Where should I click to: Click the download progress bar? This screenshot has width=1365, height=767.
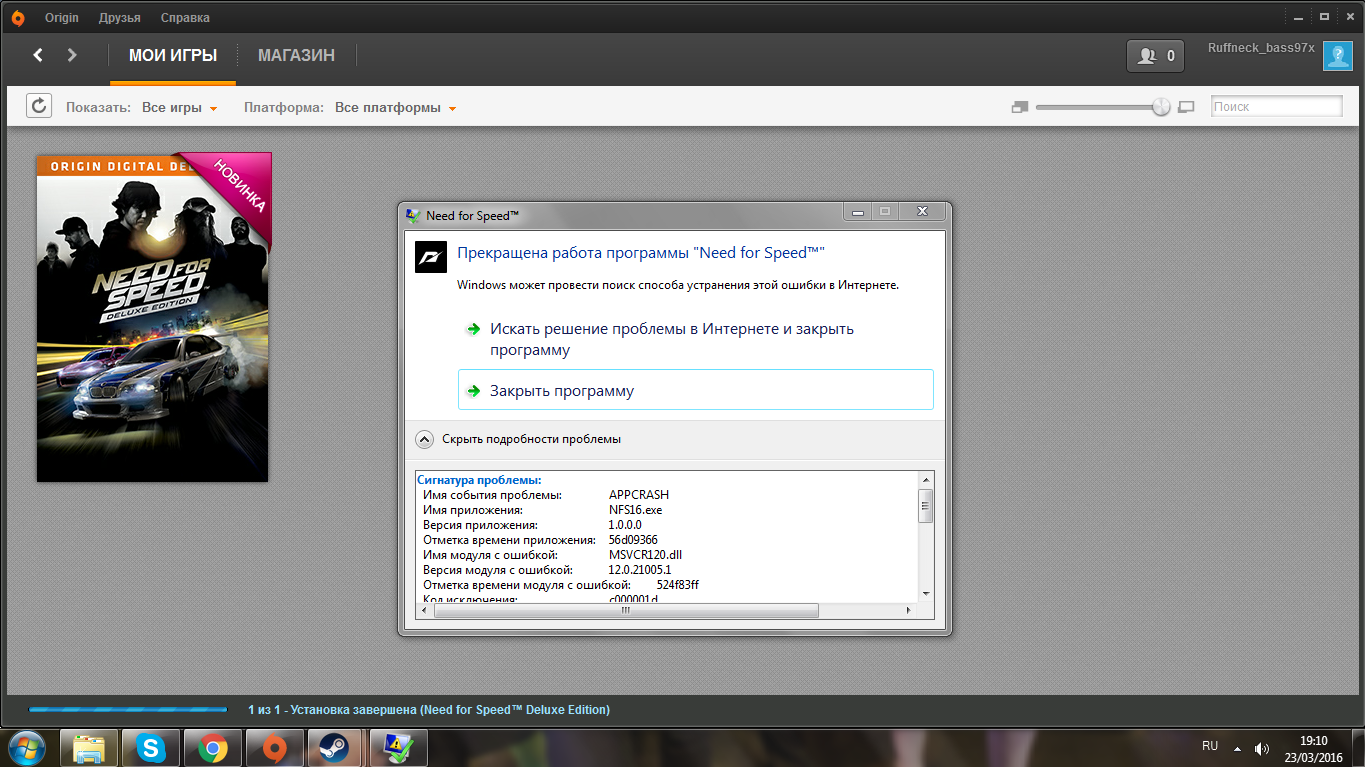click(x=128, y=709)
